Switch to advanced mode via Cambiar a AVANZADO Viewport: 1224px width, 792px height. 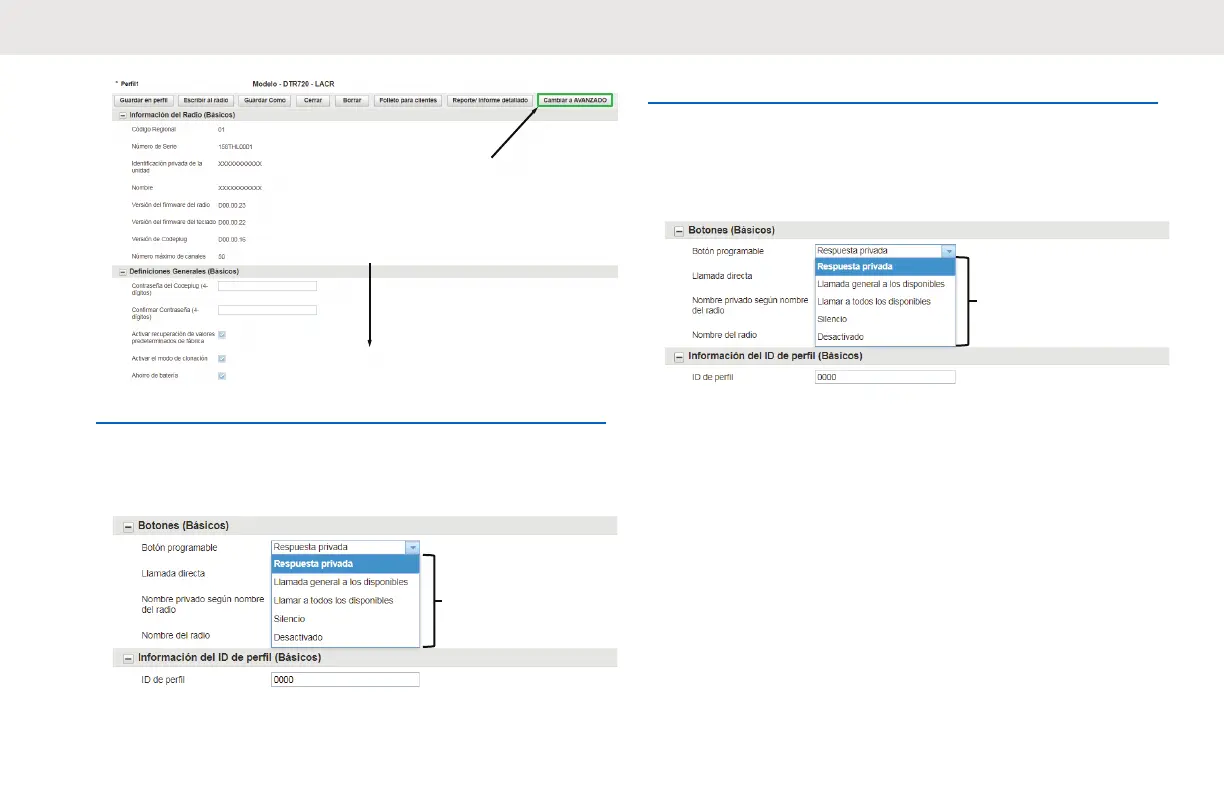tap(575, 101)
